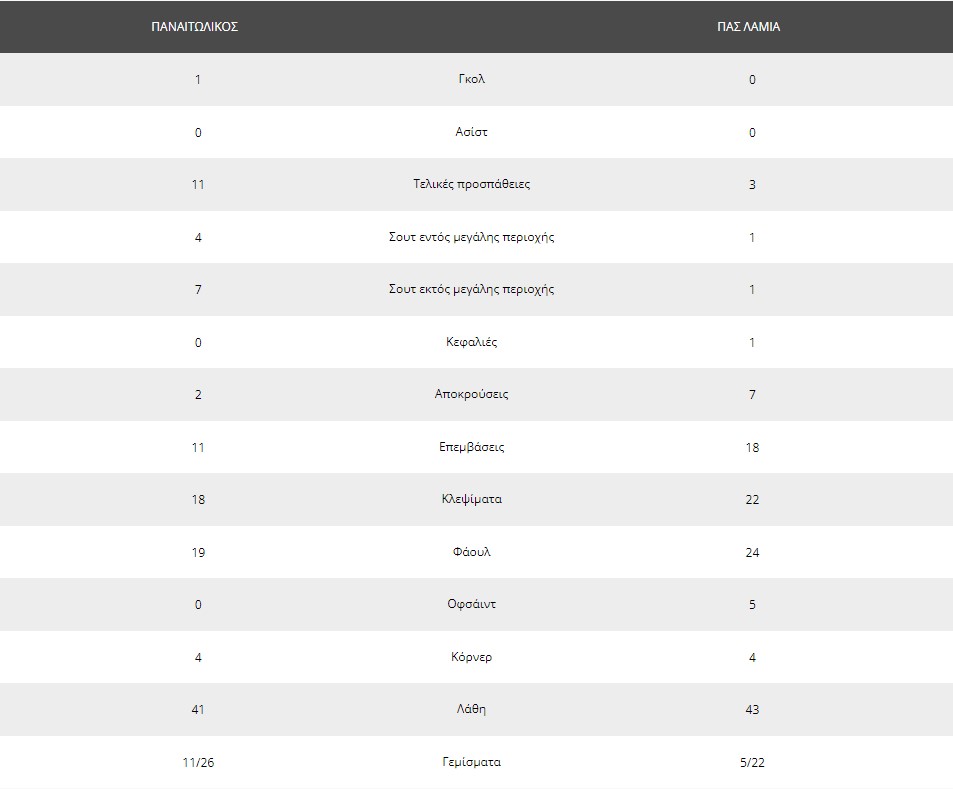Click Σουτ εντός μεγάλης περιοχής label

[472, 237]
